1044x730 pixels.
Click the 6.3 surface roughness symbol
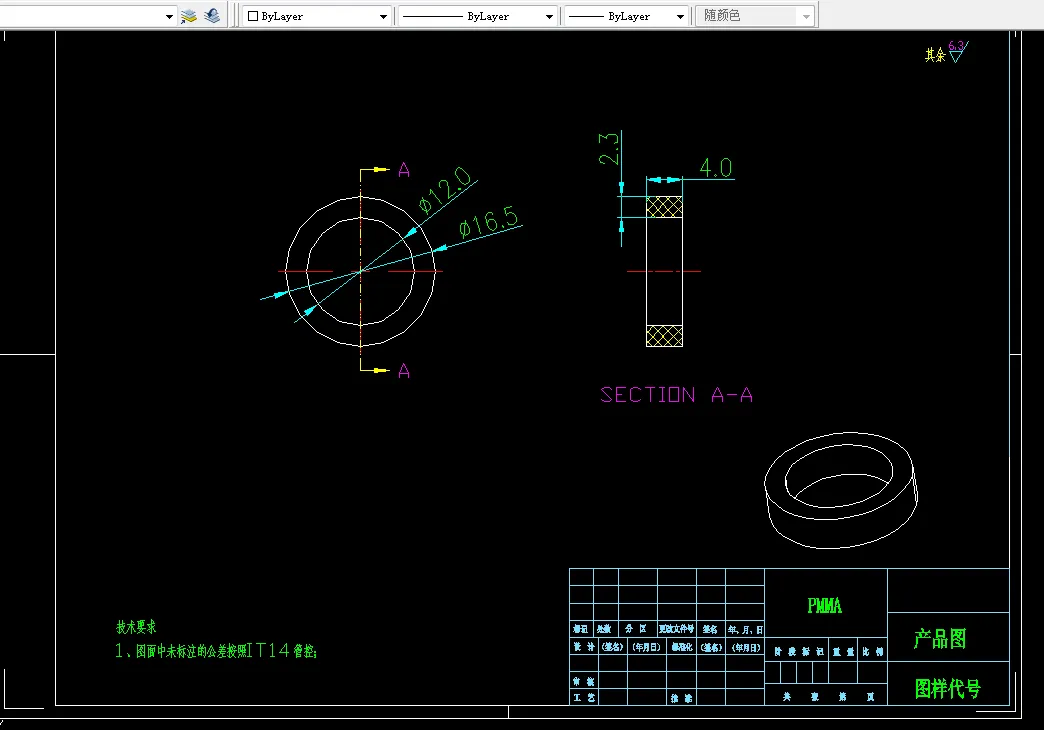coord(957,51)
